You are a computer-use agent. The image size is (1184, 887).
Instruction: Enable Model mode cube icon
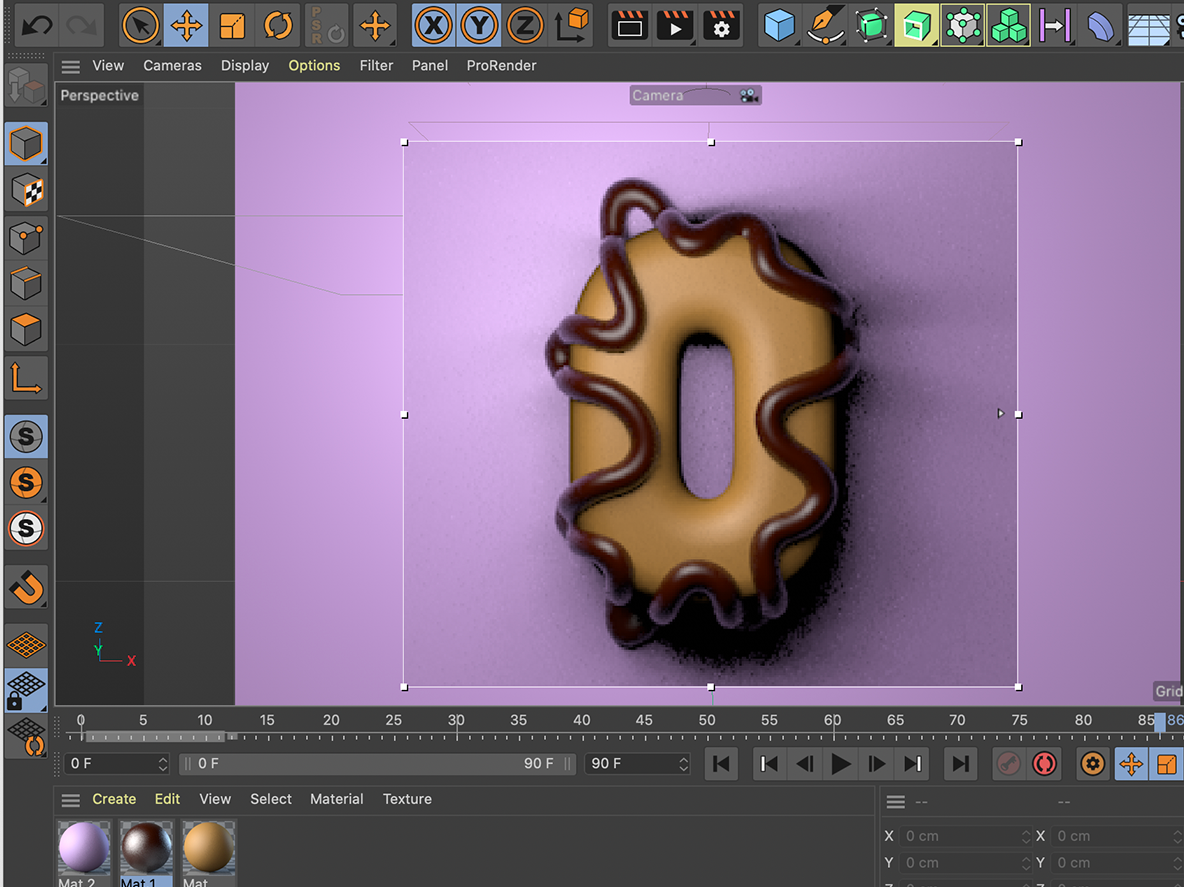point(26,143)
